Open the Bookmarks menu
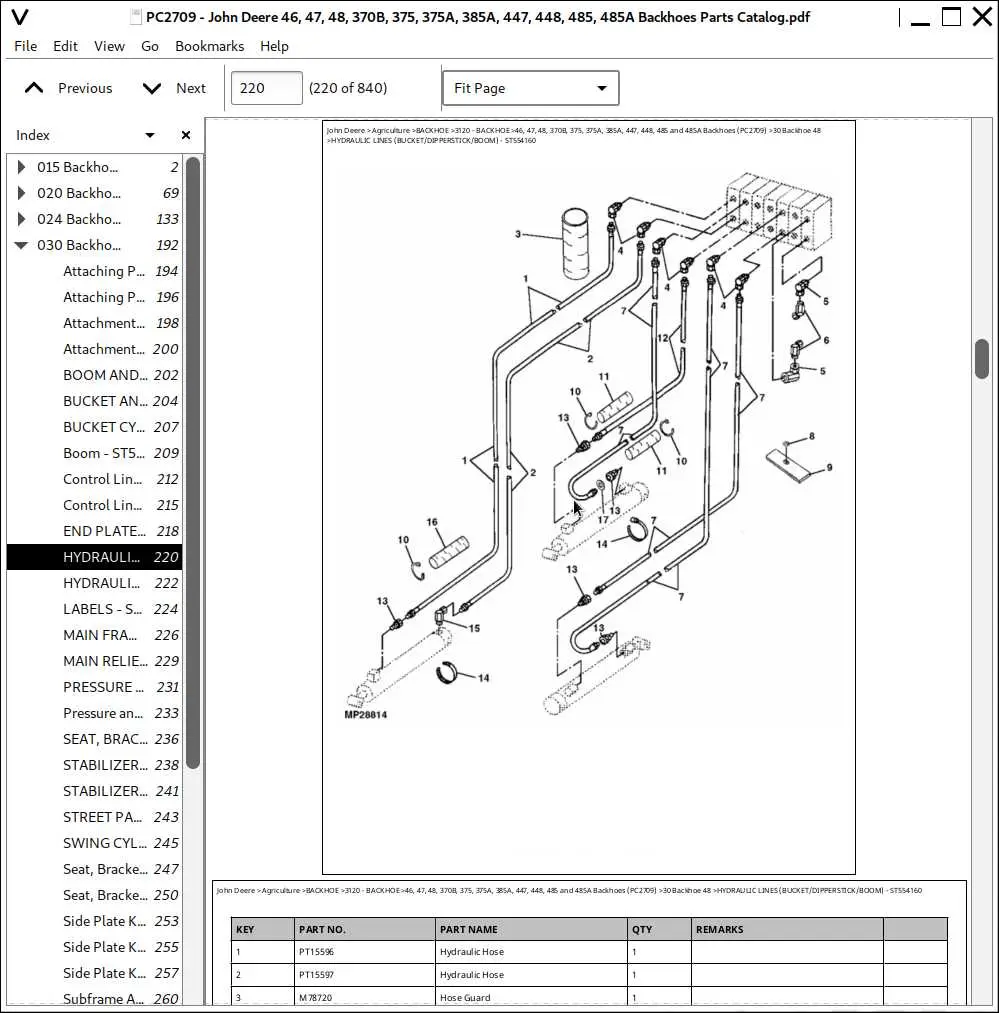 point(209,46)
